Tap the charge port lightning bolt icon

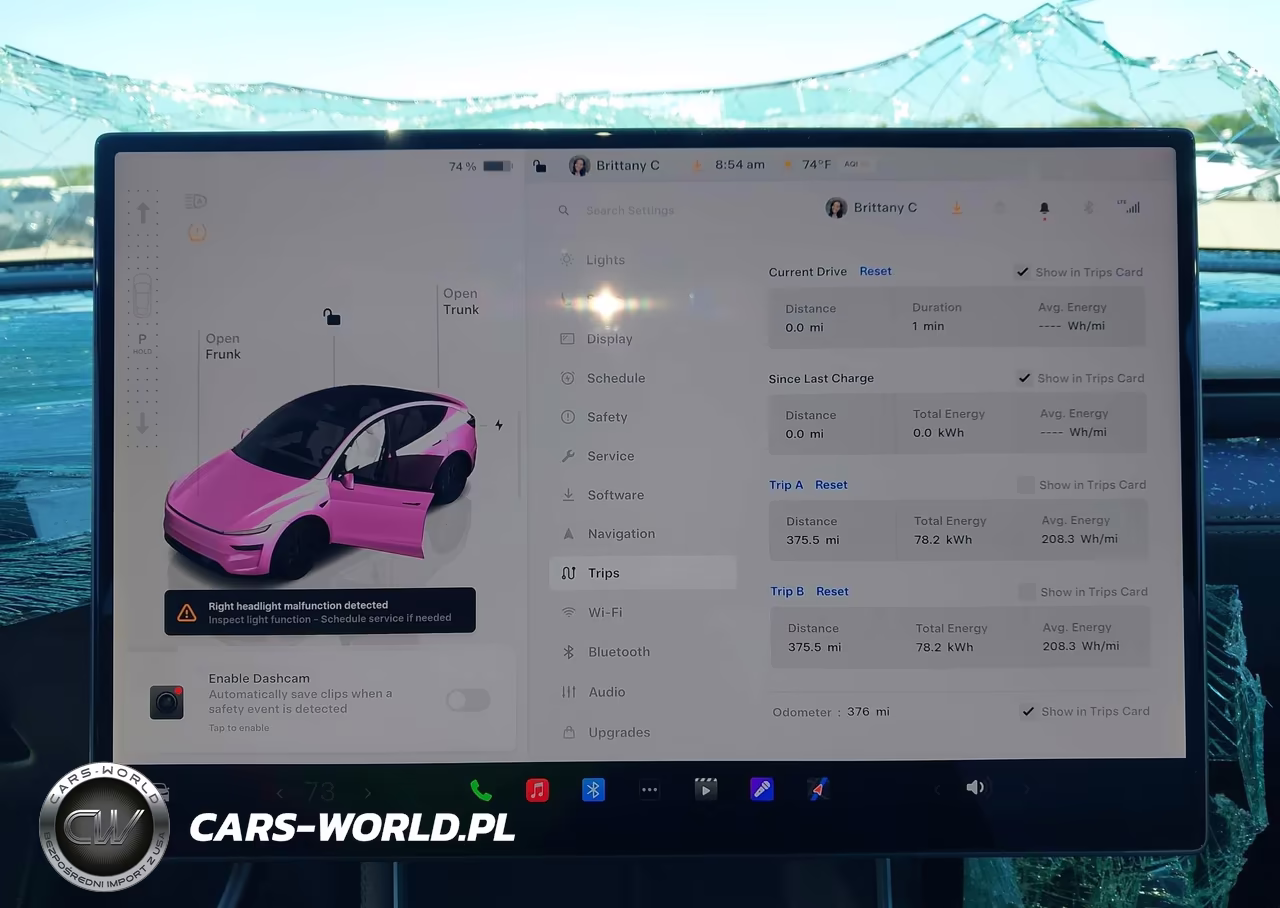(x=499, y=425)
